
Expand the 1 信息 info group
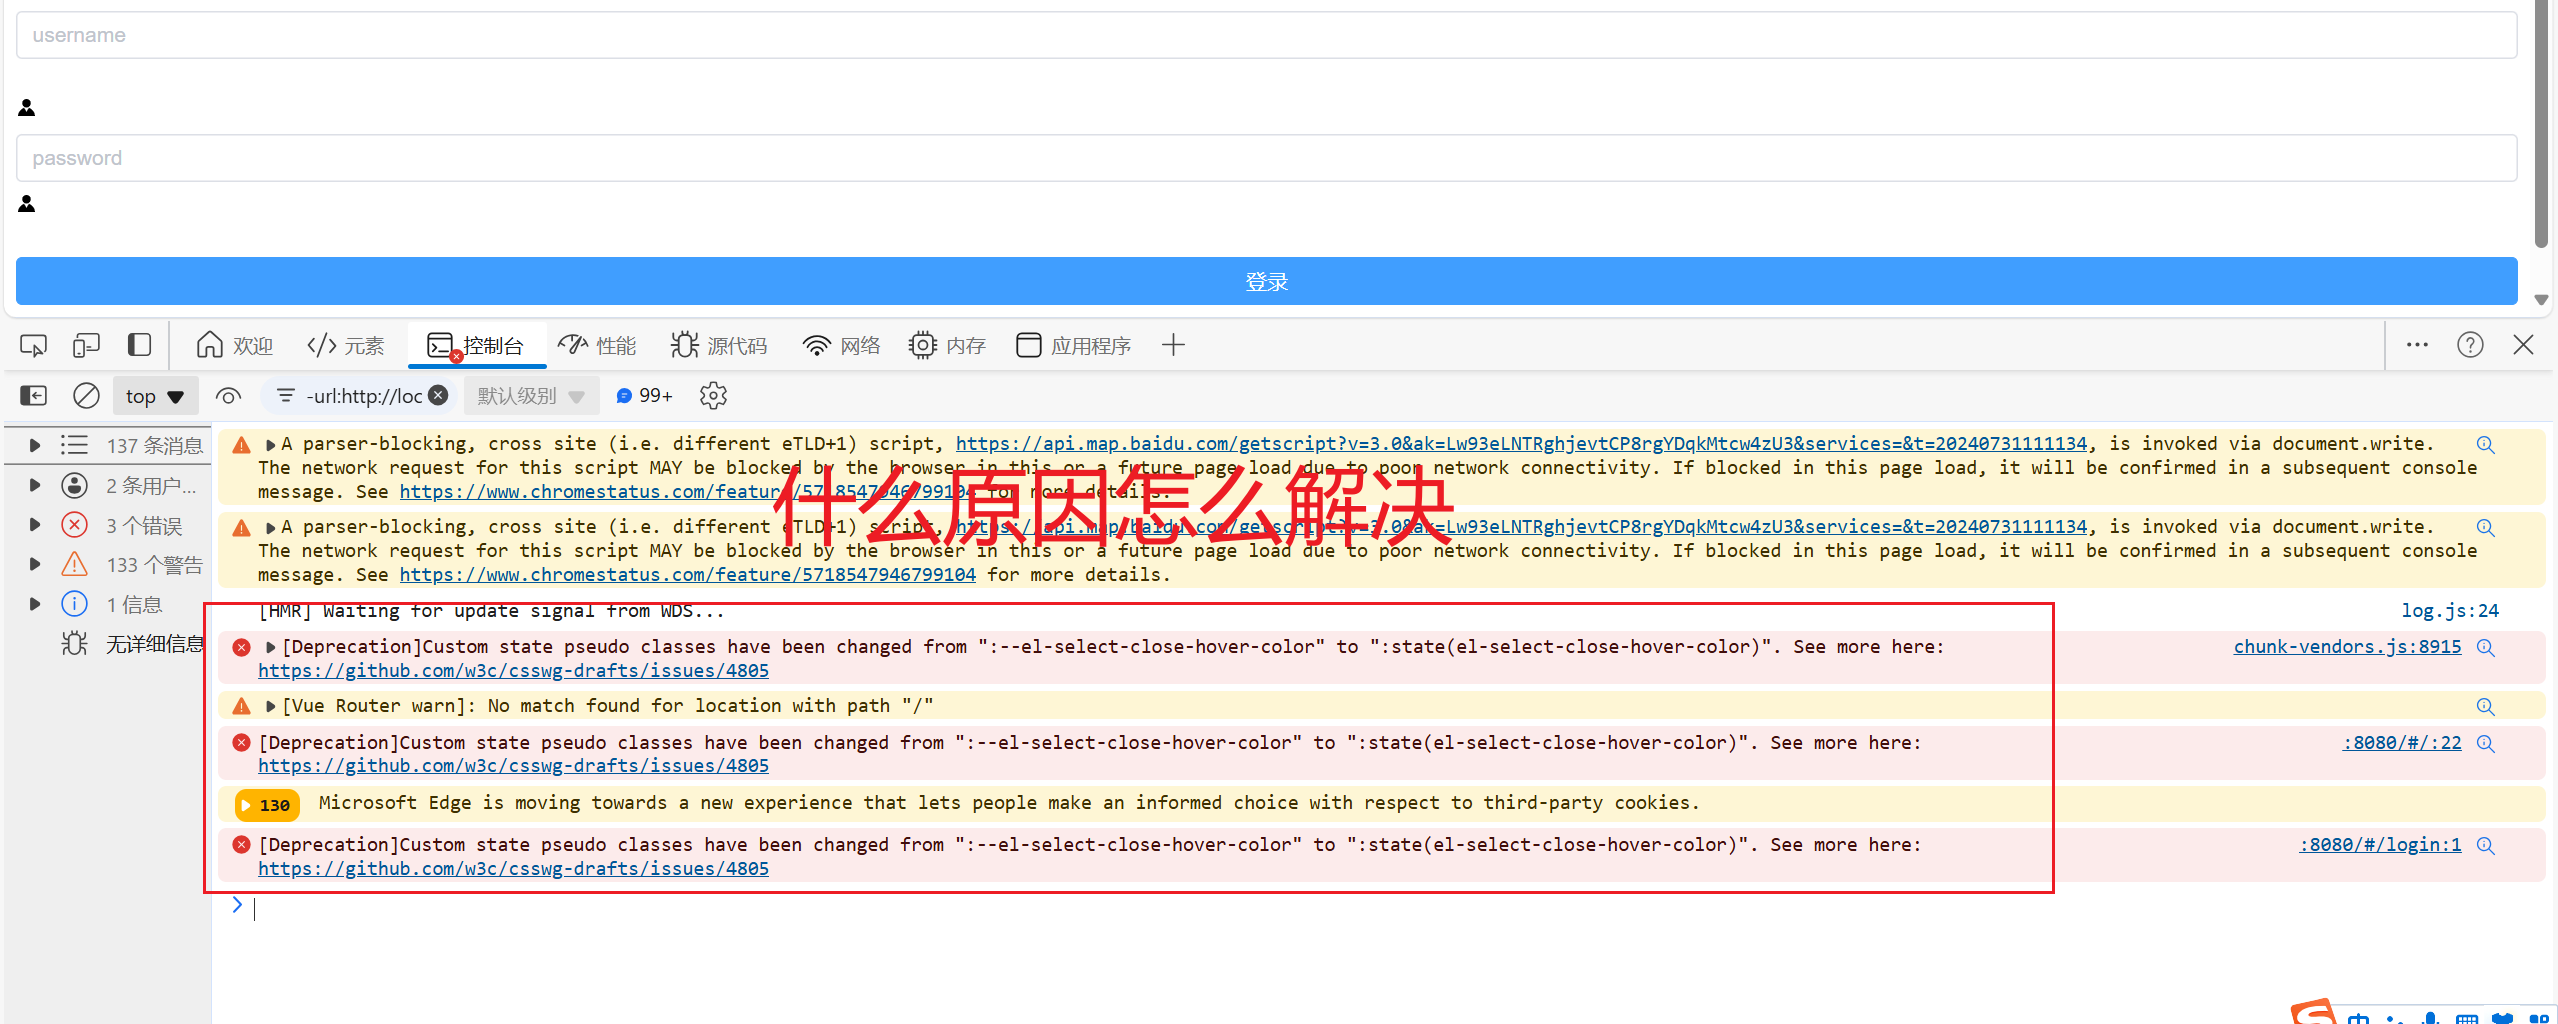(x=35, y=604)
